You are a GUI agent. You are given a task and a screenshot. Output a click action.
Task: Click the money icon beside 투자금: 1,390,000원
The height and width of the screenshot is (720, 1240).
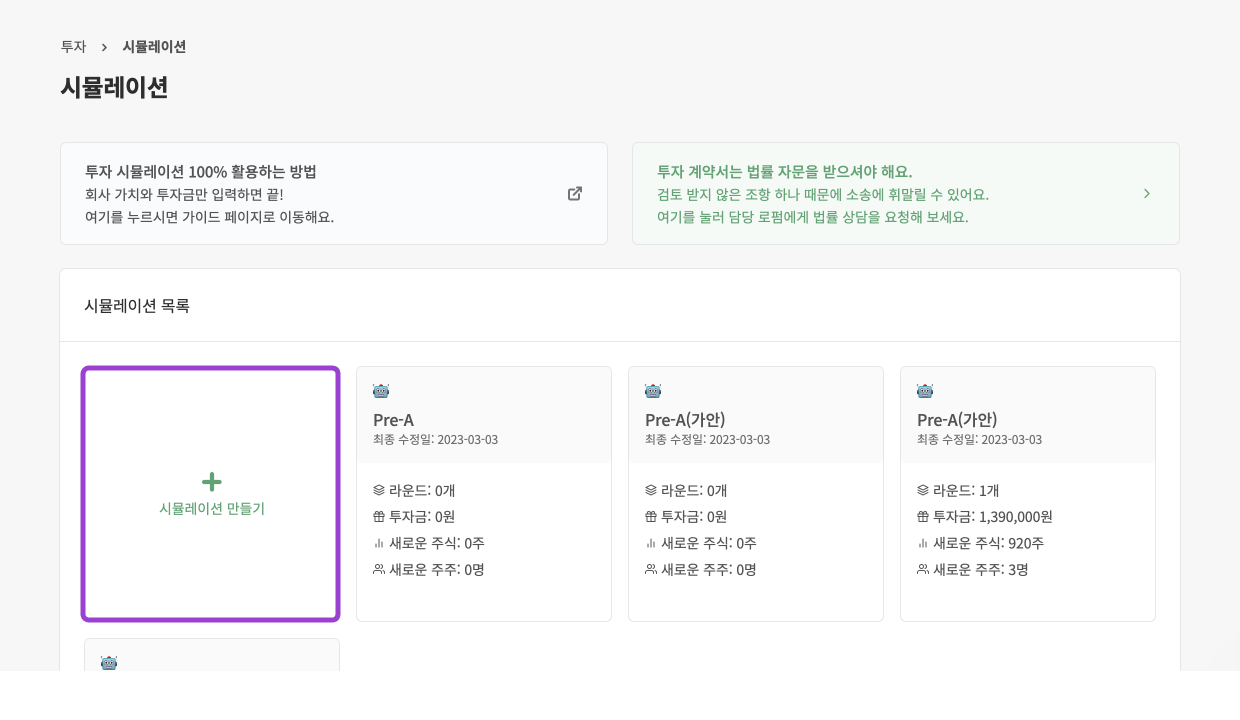pyautogui.click(x=924, y=517)
